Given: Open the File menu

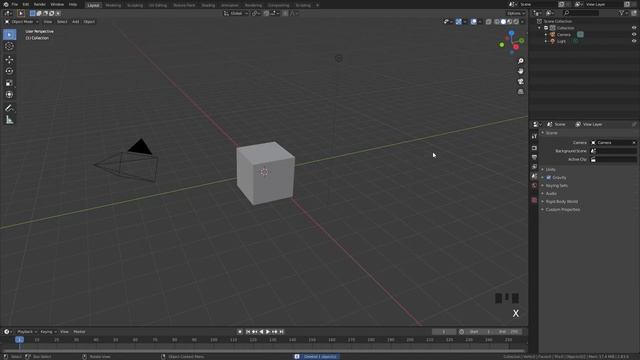Looking at the screenshot, I should [15, 4].
